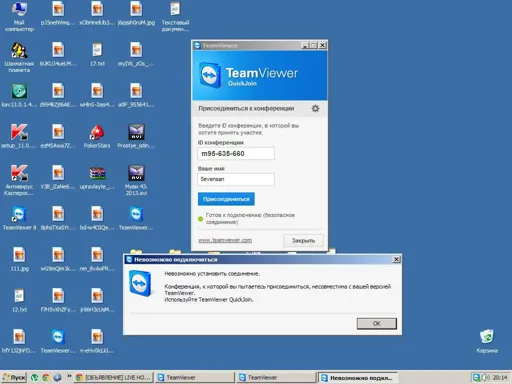Select the hfY1JZjhFD... image file icon
Screen dimensions: 512x384
pyautogui.click(x=19, y=341)
